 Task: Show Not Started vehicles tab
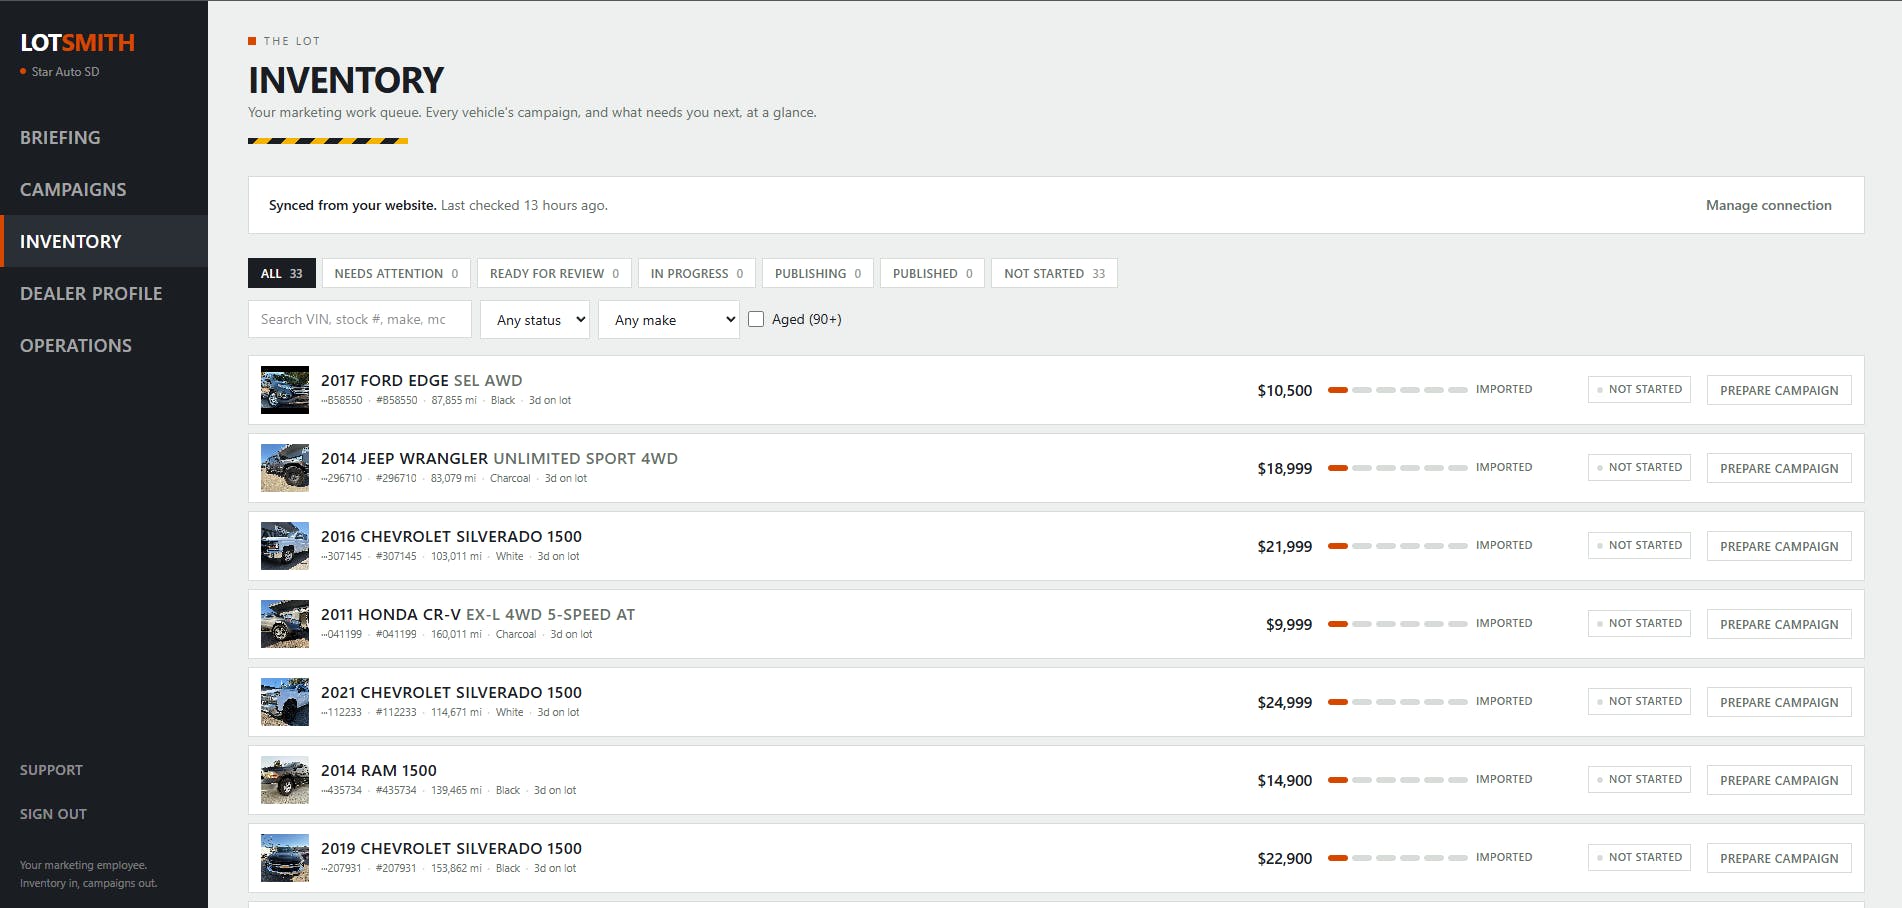[x=1054, y=273]
